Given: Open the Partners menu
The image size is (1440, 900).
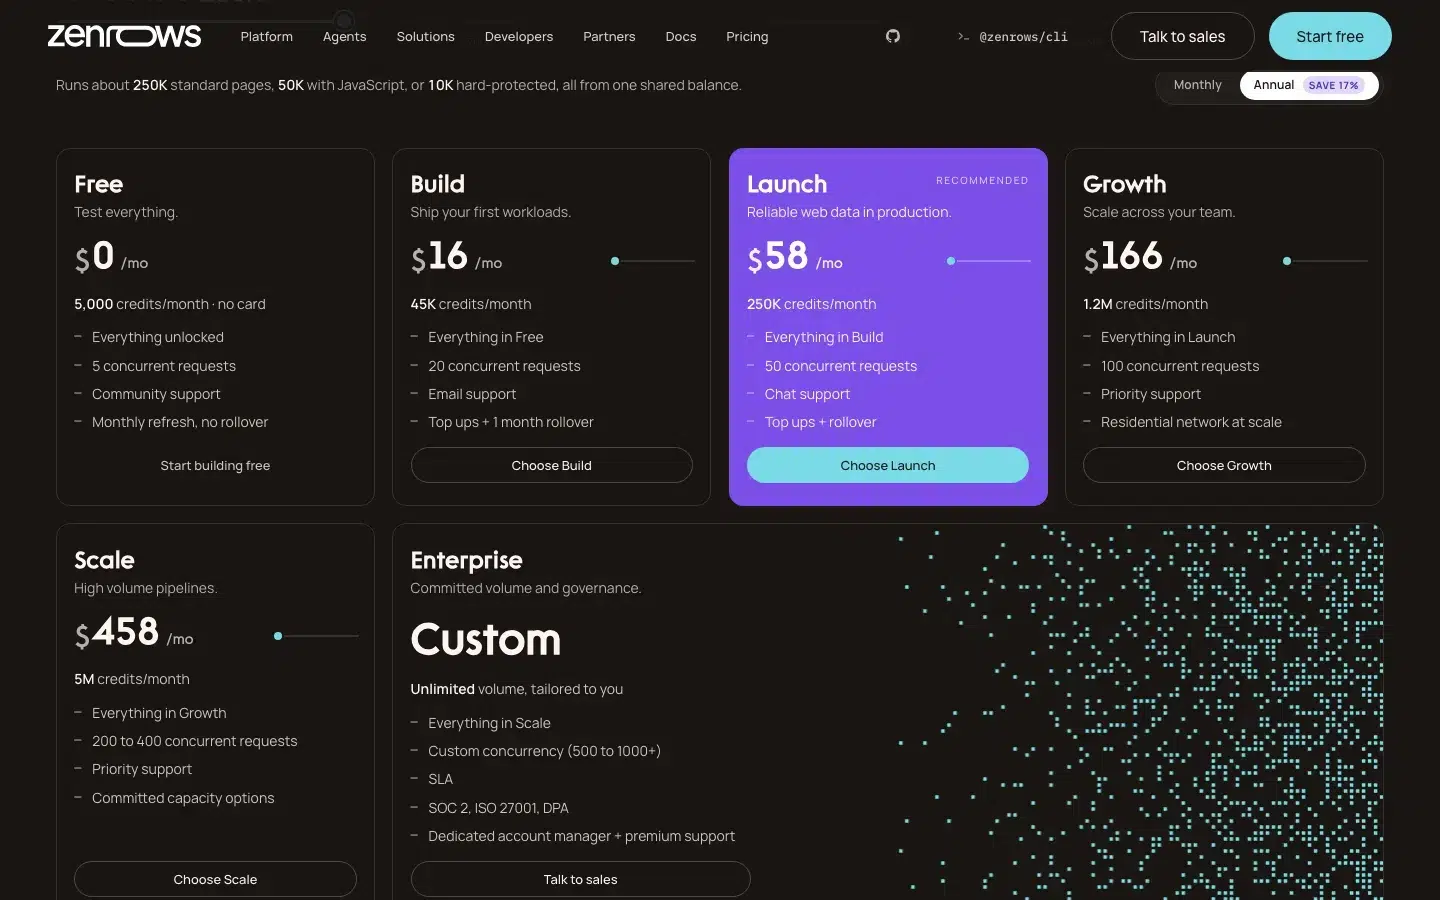Looking at the screenshot, I should [x=609, y=37].
